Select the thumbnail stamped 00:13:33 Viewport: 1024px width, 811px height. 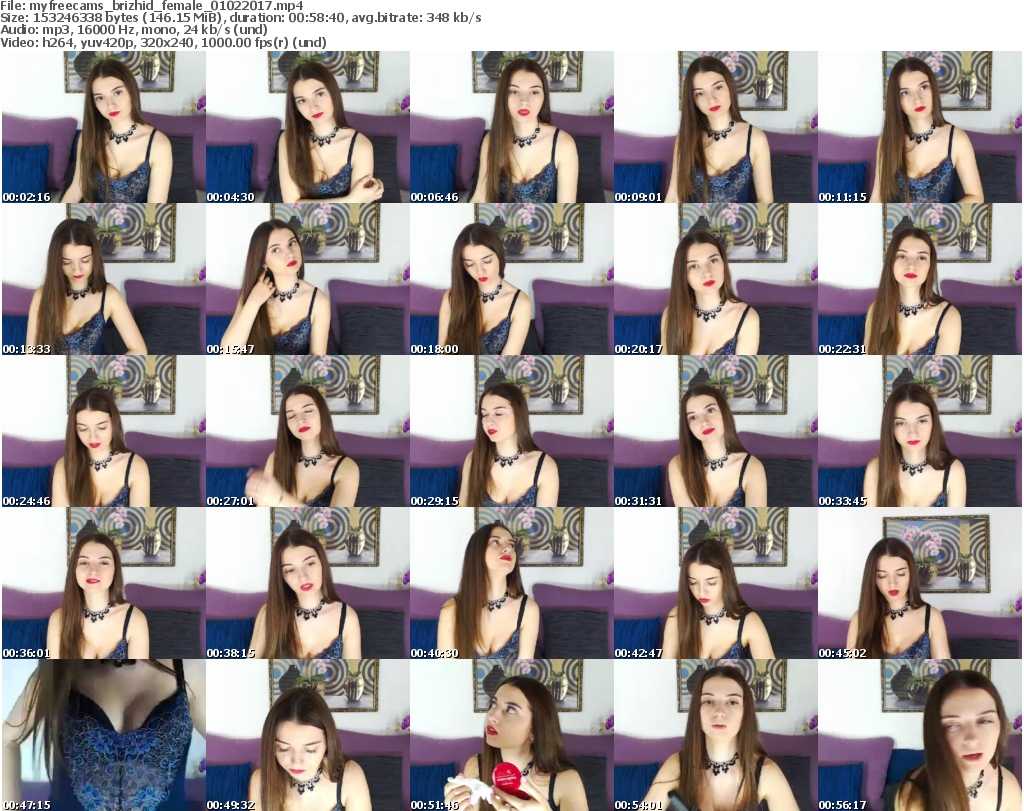tap(103, 279)
